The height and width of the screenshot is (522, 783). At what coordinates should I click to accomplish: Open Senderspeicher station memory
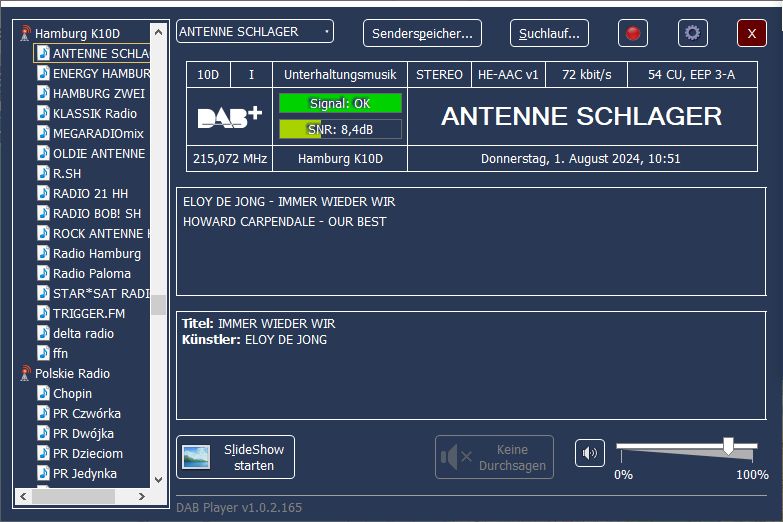[422, 33]
